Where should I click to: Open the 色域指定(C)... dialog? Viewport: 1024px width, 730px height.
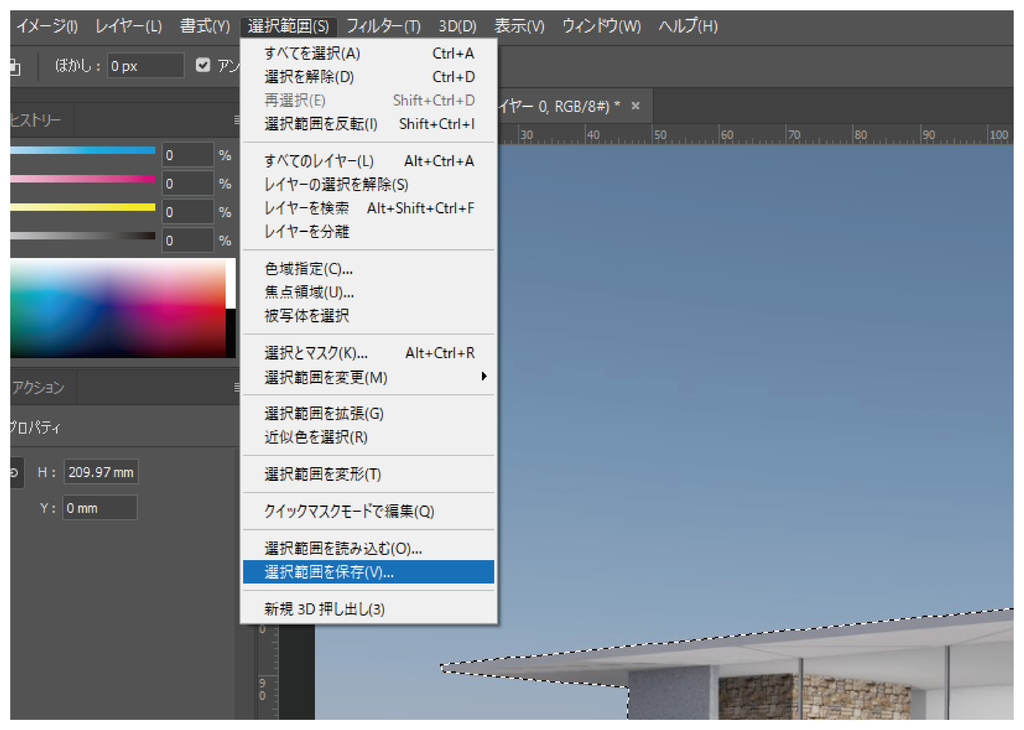tap(369, 269)
